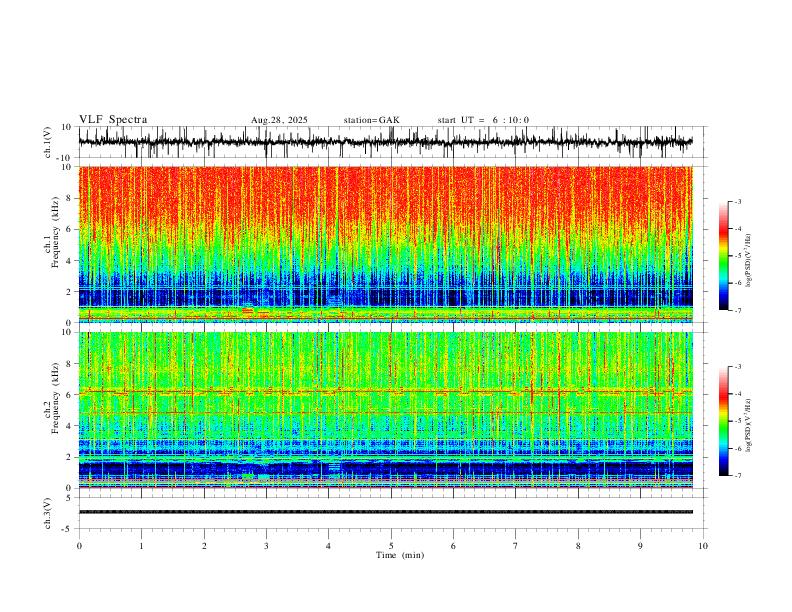Click the "-5" tick on ch.3(V) axis

(x=68, y=529)
